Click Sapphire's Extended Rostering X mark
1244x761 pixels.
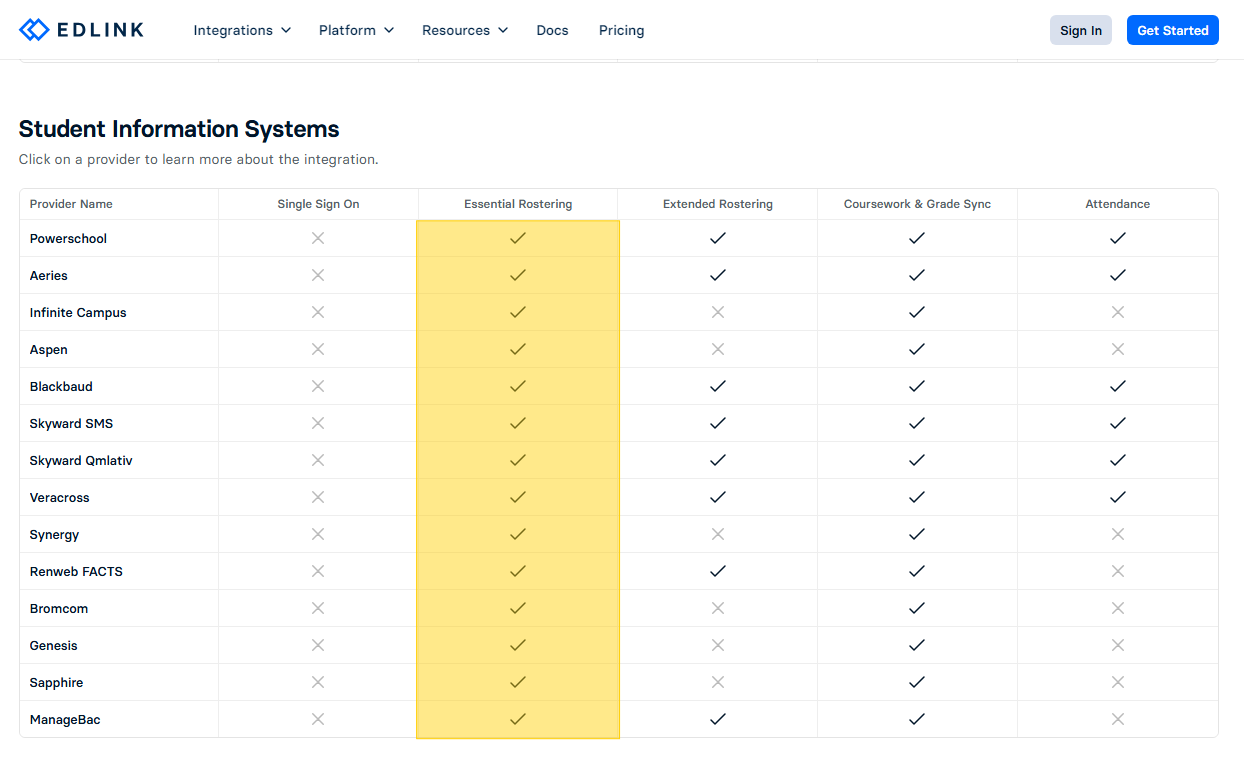pyautogui.click(x=718, y=682)
